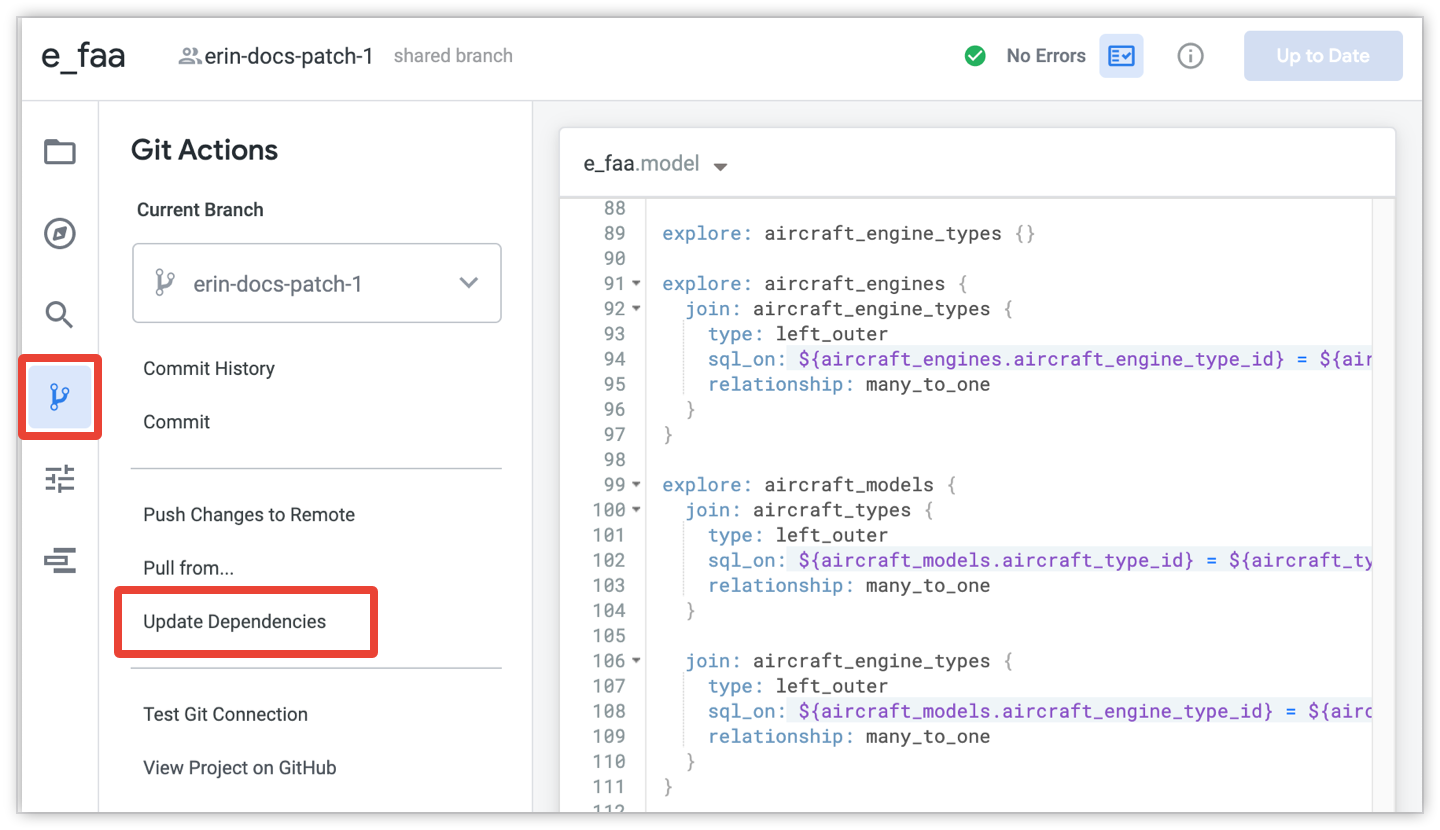
Task: Choose Push Changes to Remote
Action: click(x=249, y=515)
